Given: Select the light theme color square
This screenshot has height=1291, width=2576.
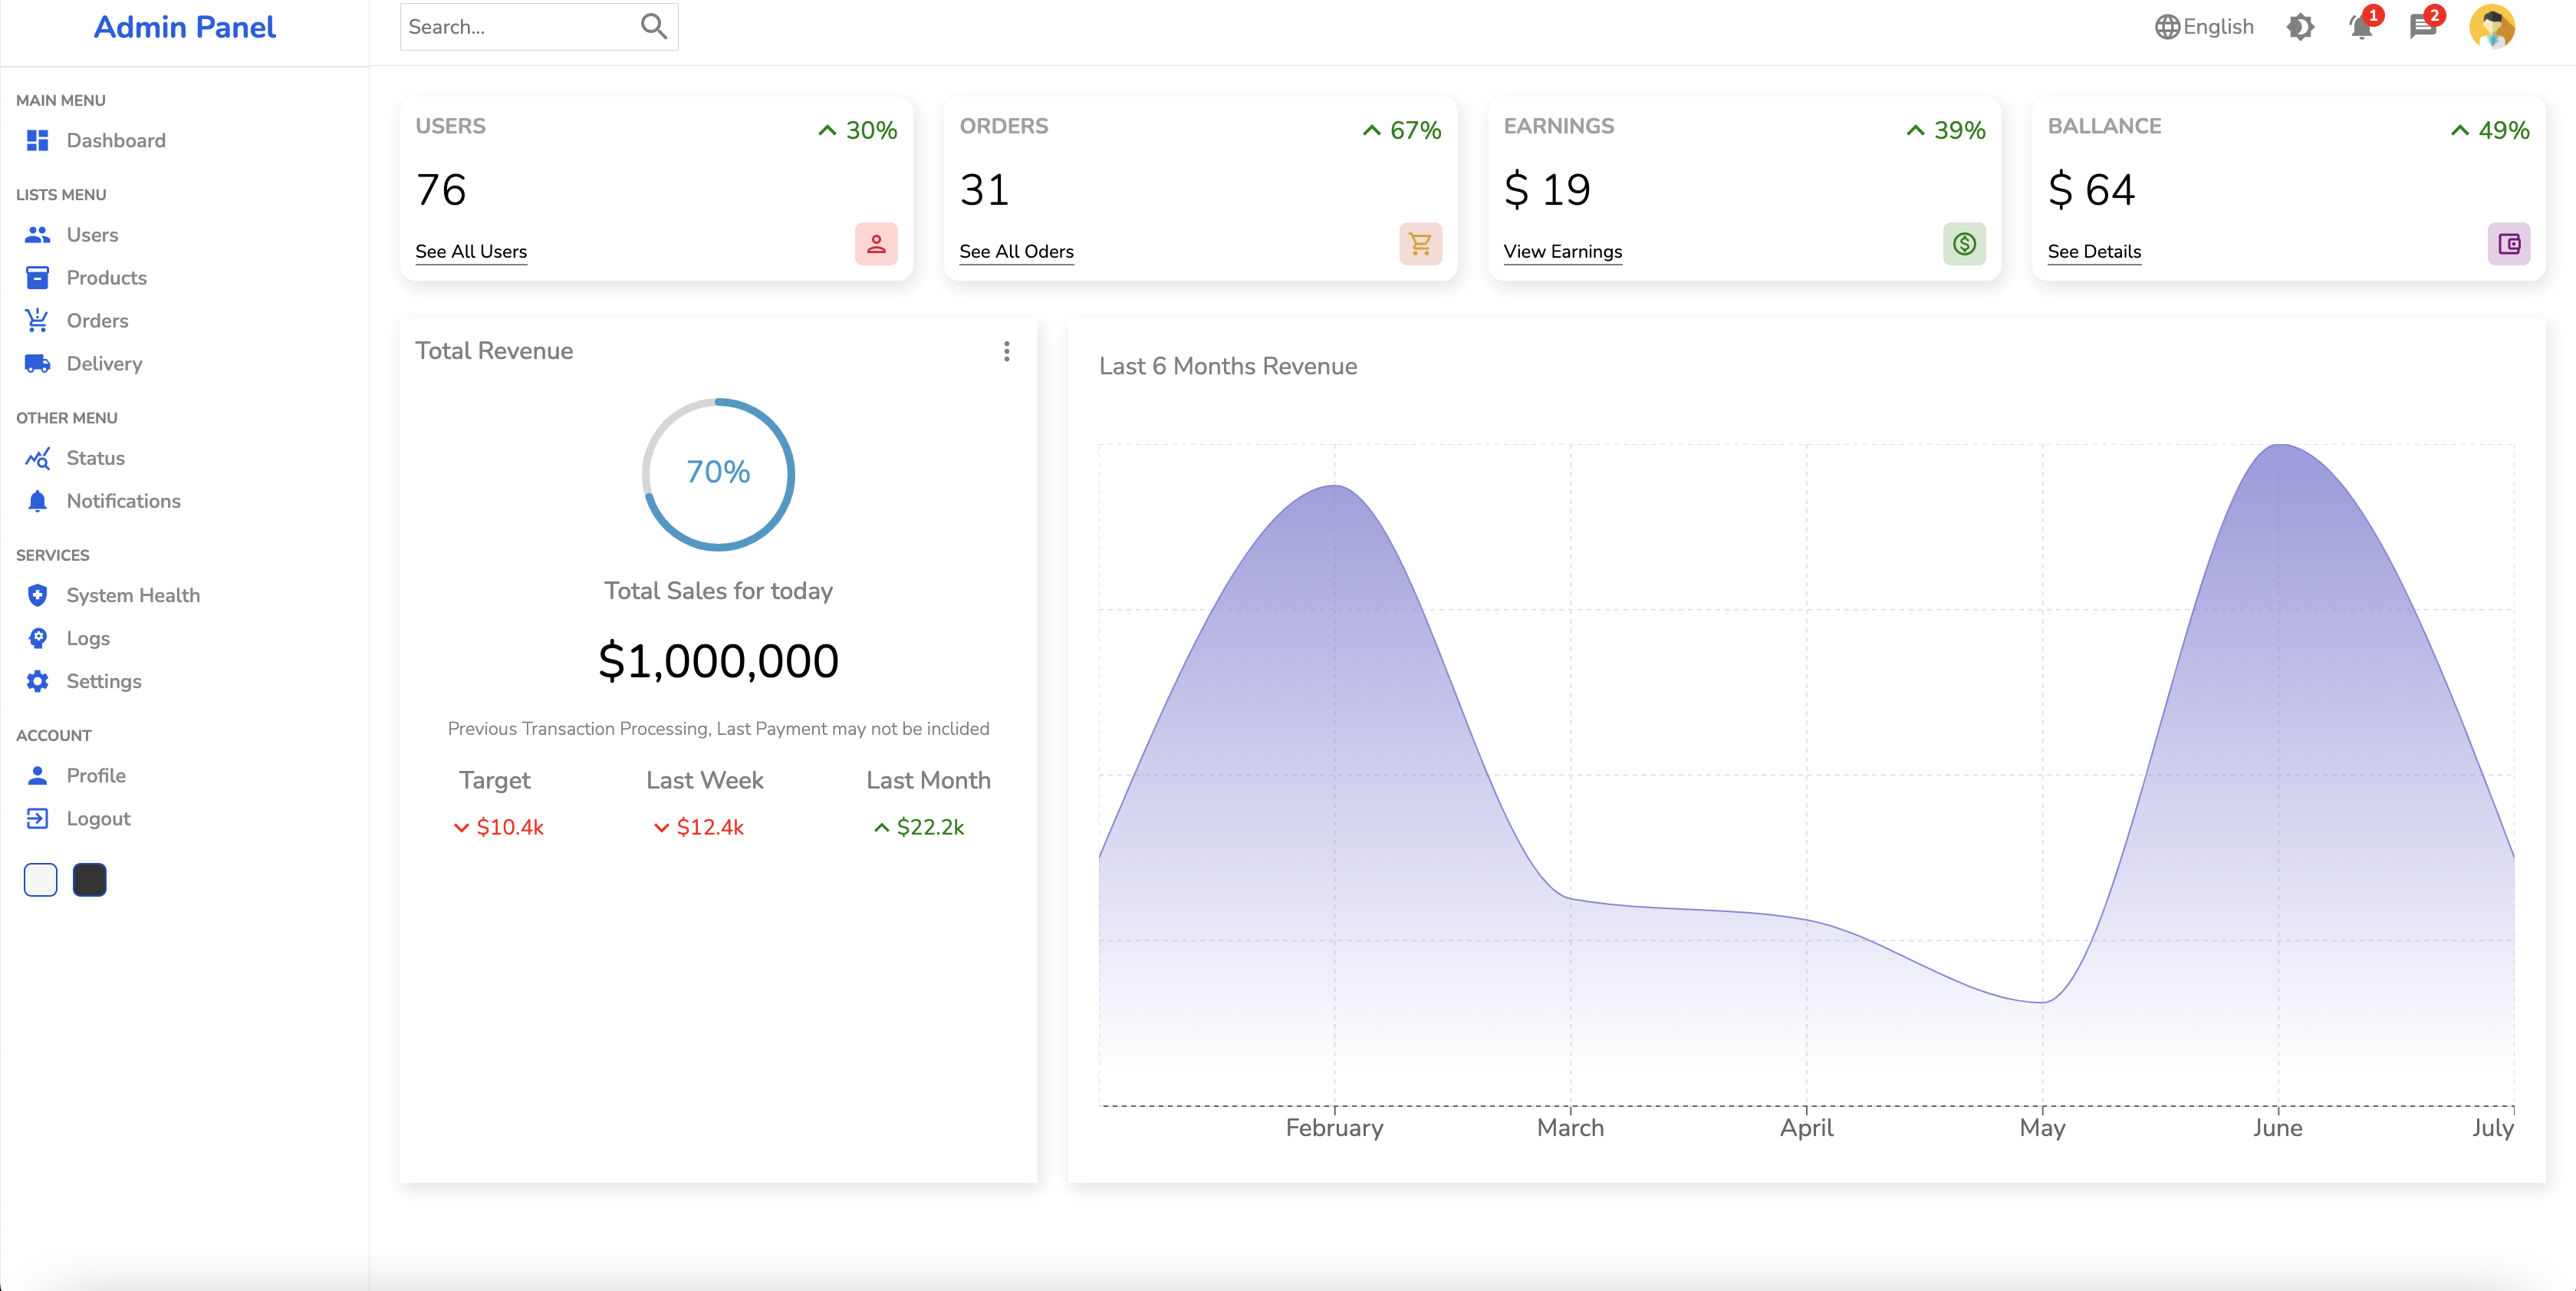Looking at the screenshot, I should tap(40, 880).
